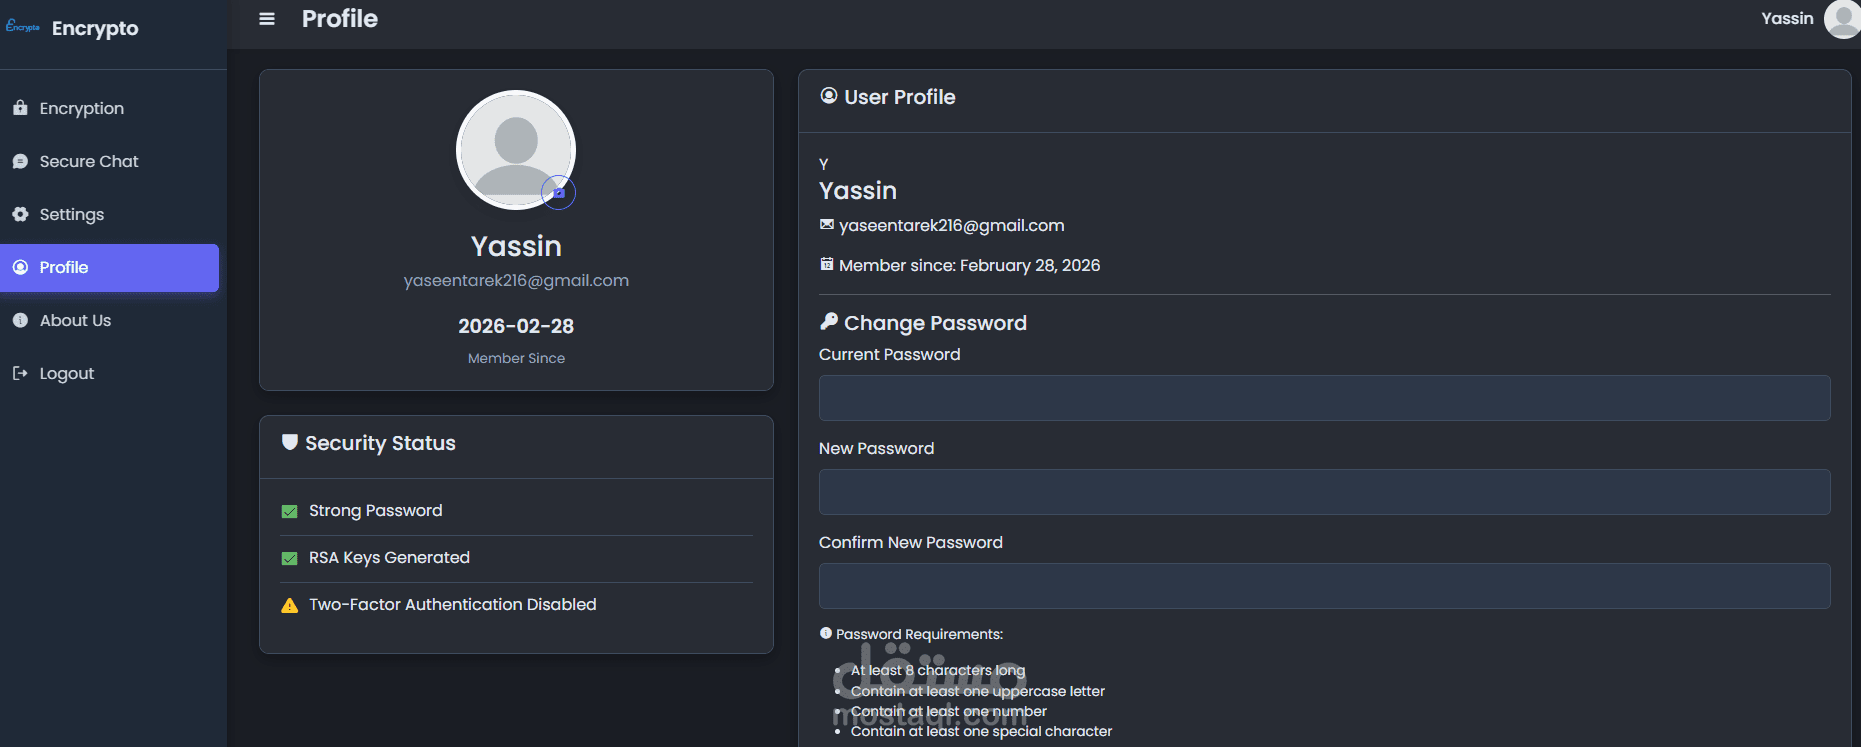Click the lock icon beside Encryption
This screenshot has width=1861, height=747.
click(20, 108)
